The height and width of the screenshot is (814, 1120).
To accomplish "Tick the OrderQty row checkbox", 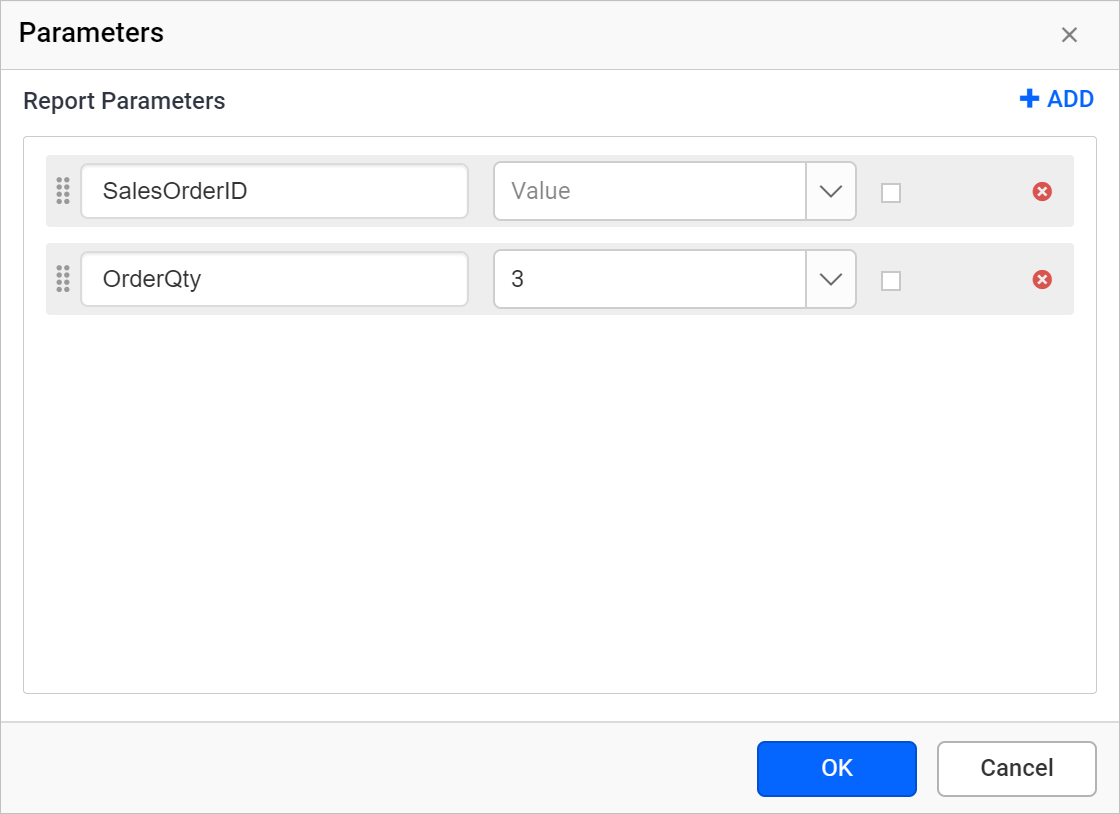I will (x=891, y=281).
